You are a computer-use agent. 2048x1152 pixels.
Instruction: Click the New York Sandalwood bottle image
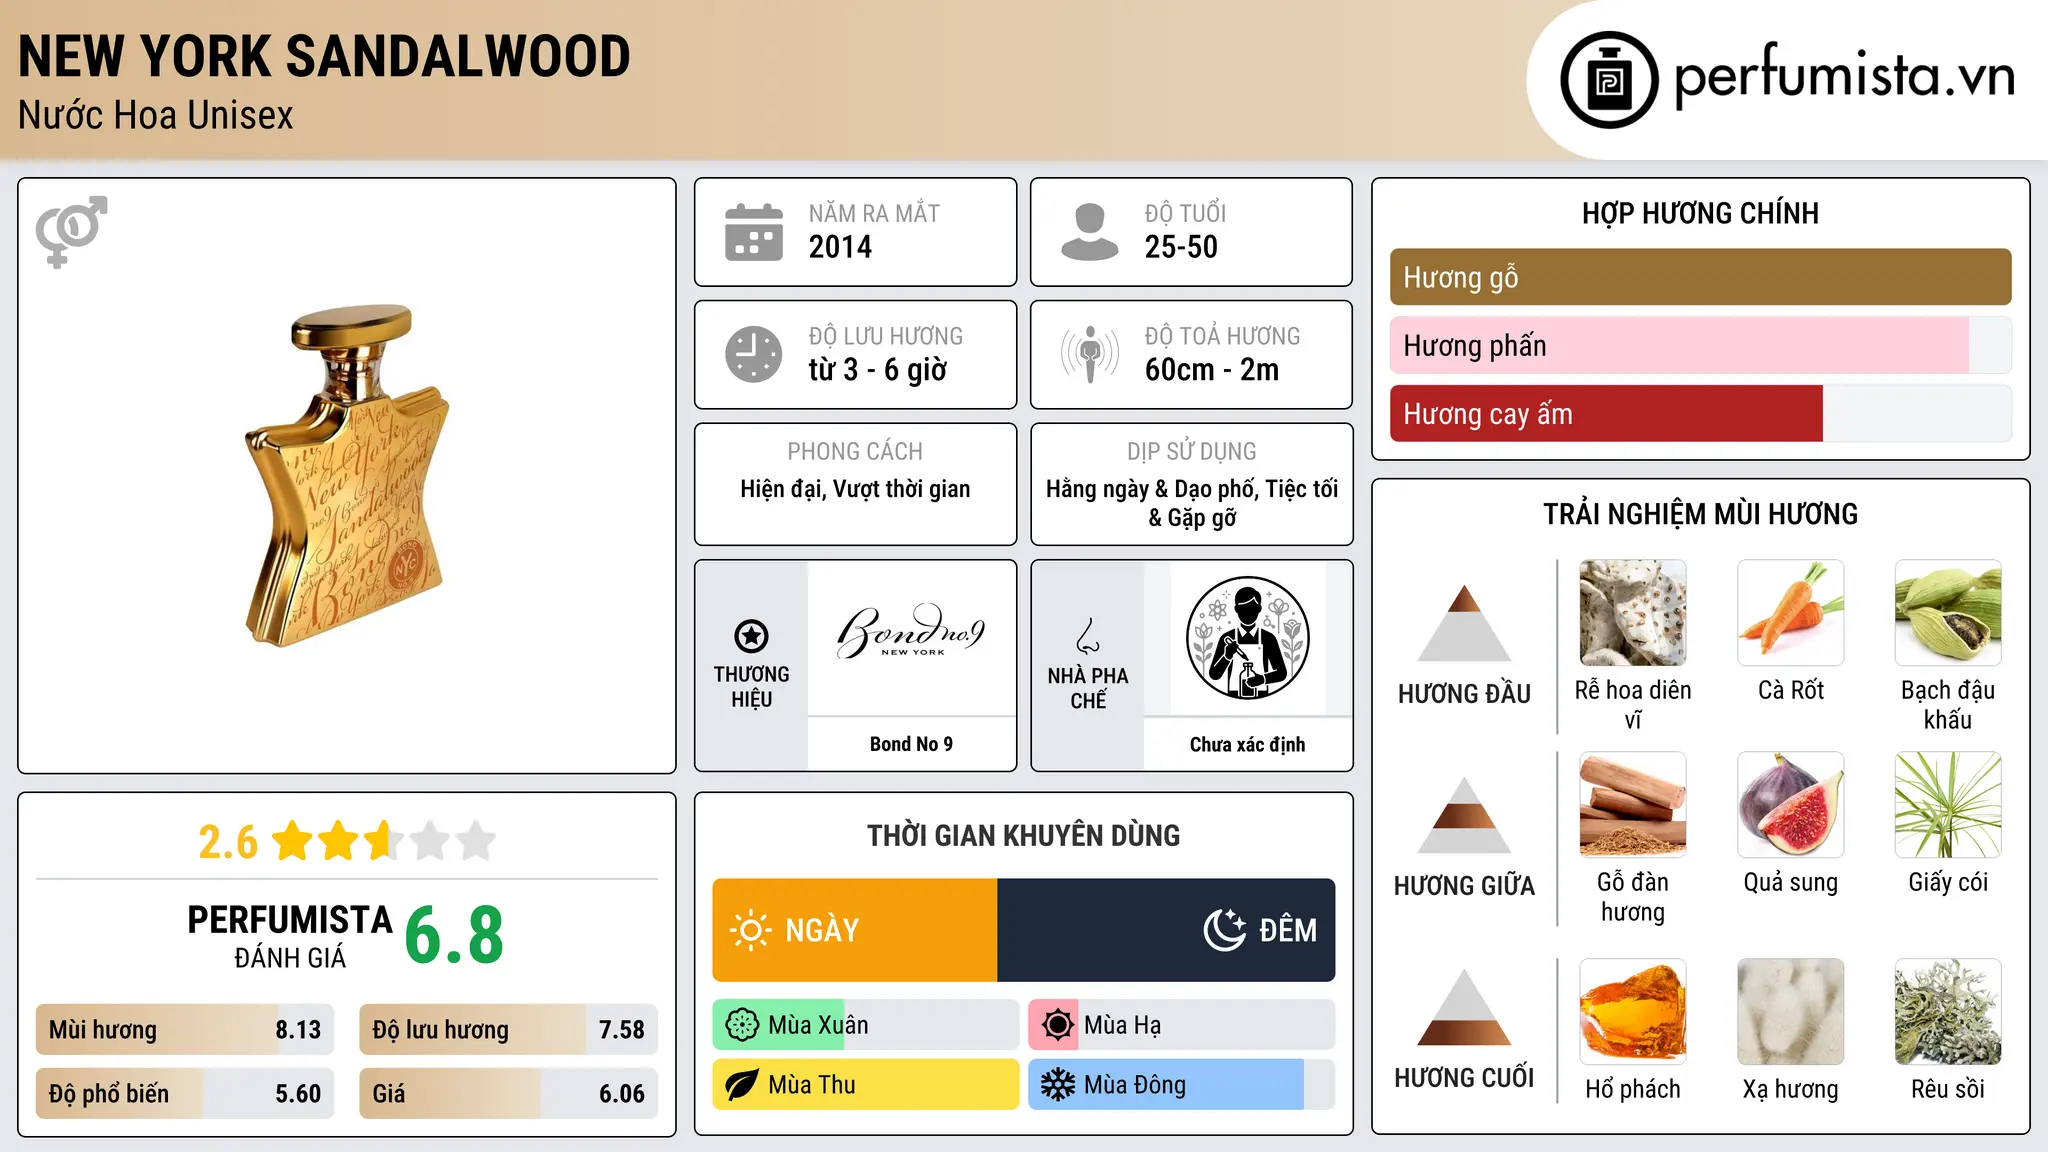[346, 476]
